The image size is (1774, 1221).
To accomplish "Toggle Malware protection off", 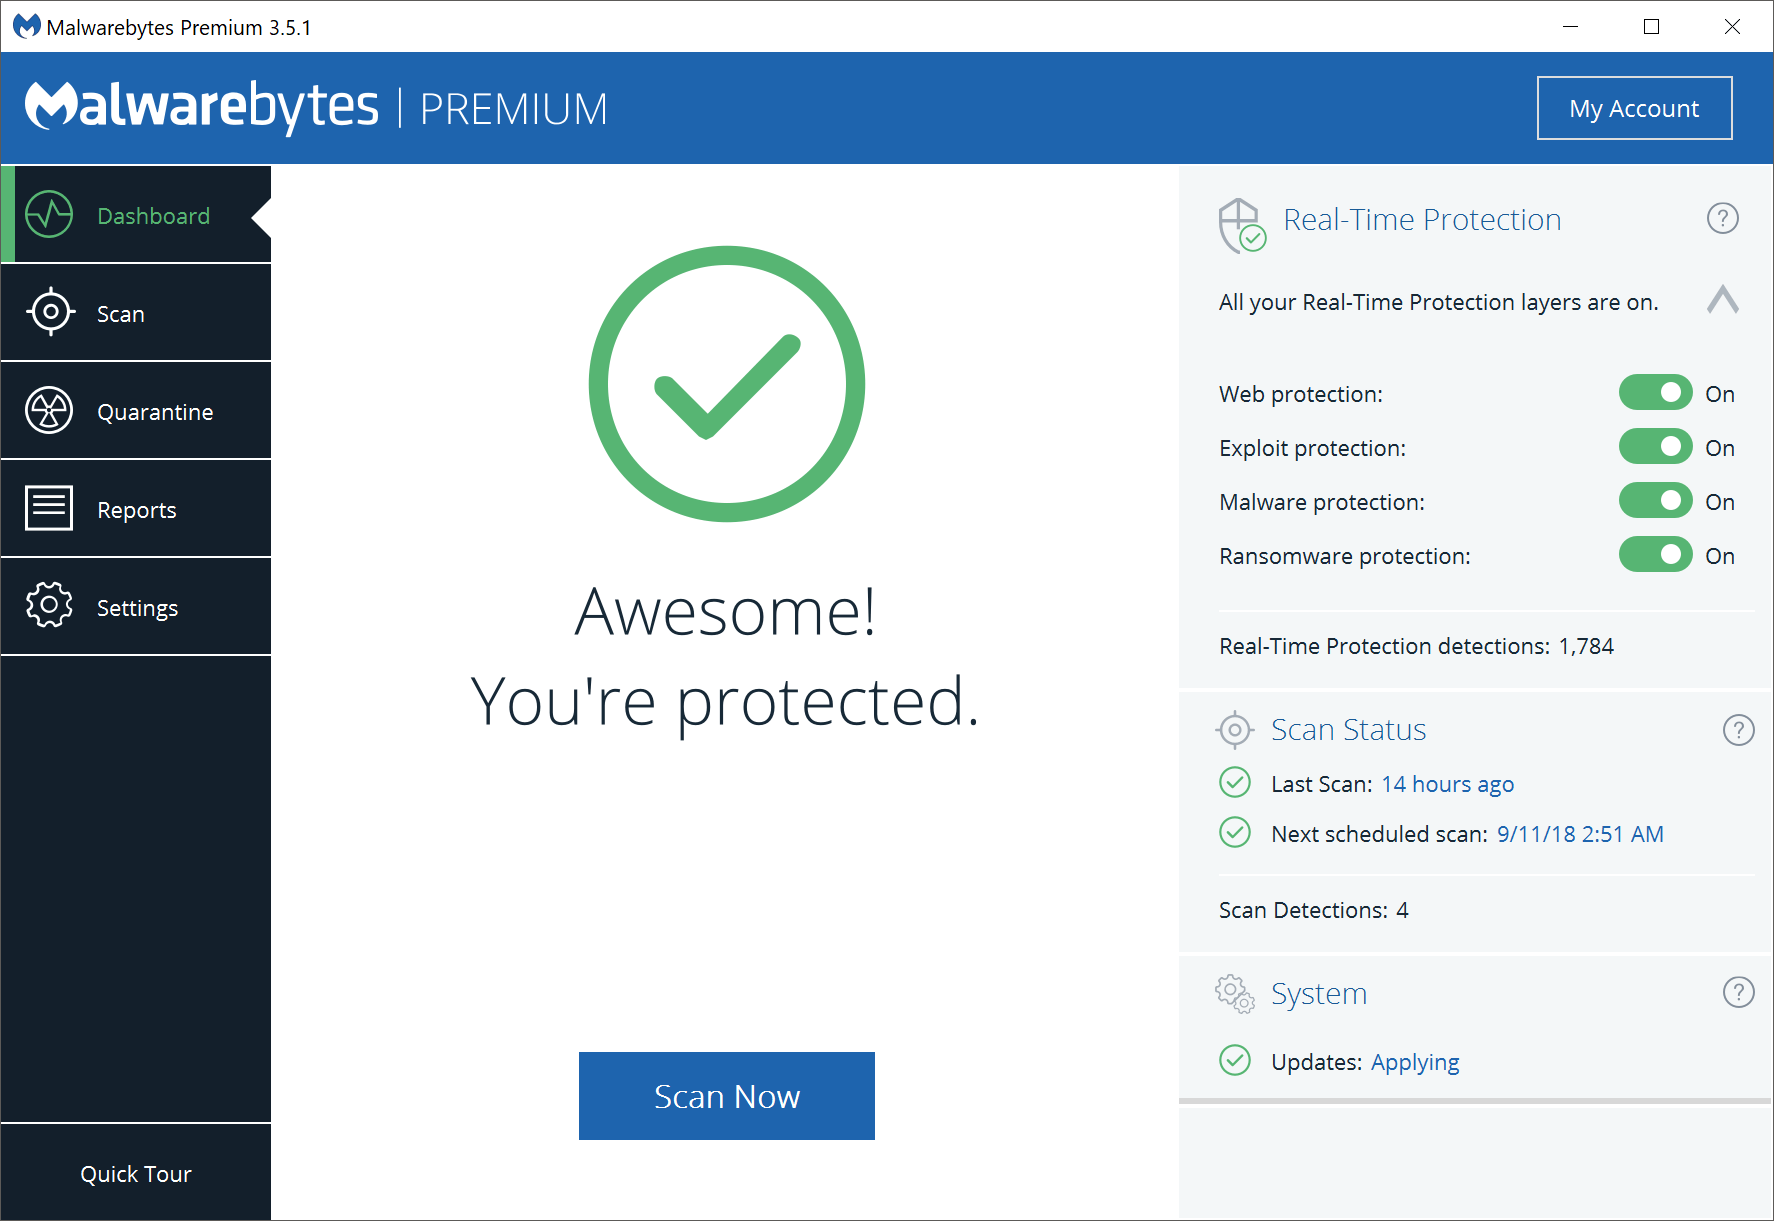I will (x=1655, y=501).
